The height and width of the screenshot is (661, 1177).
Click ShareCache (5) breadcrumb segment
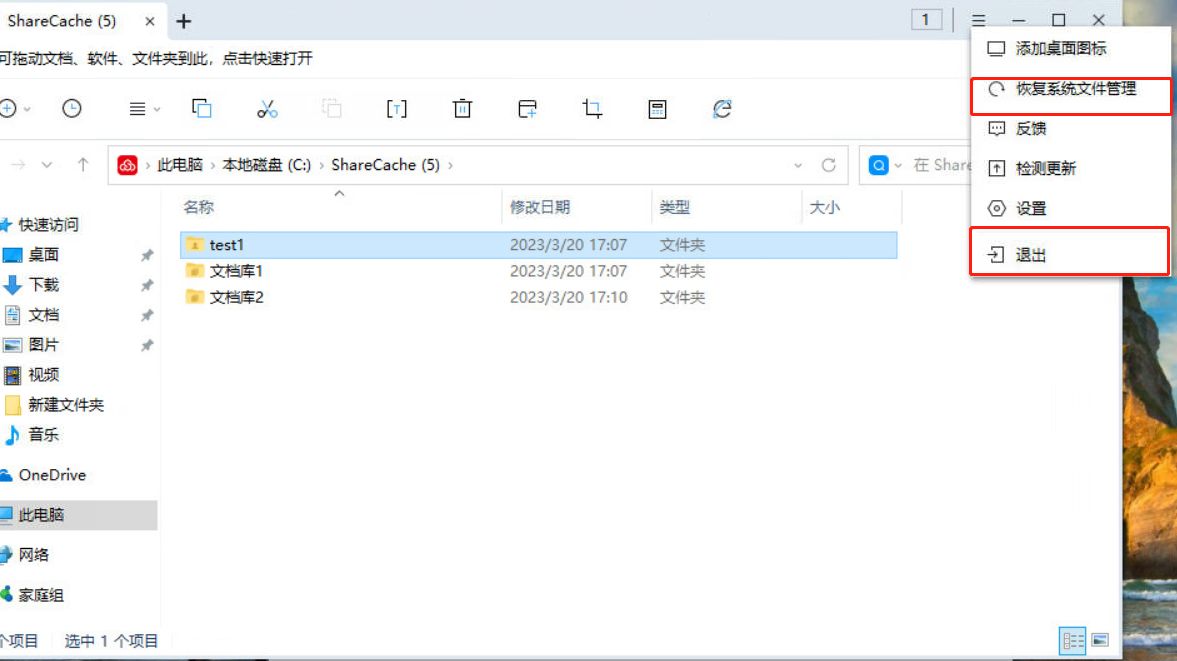click(x=385, y=165)
